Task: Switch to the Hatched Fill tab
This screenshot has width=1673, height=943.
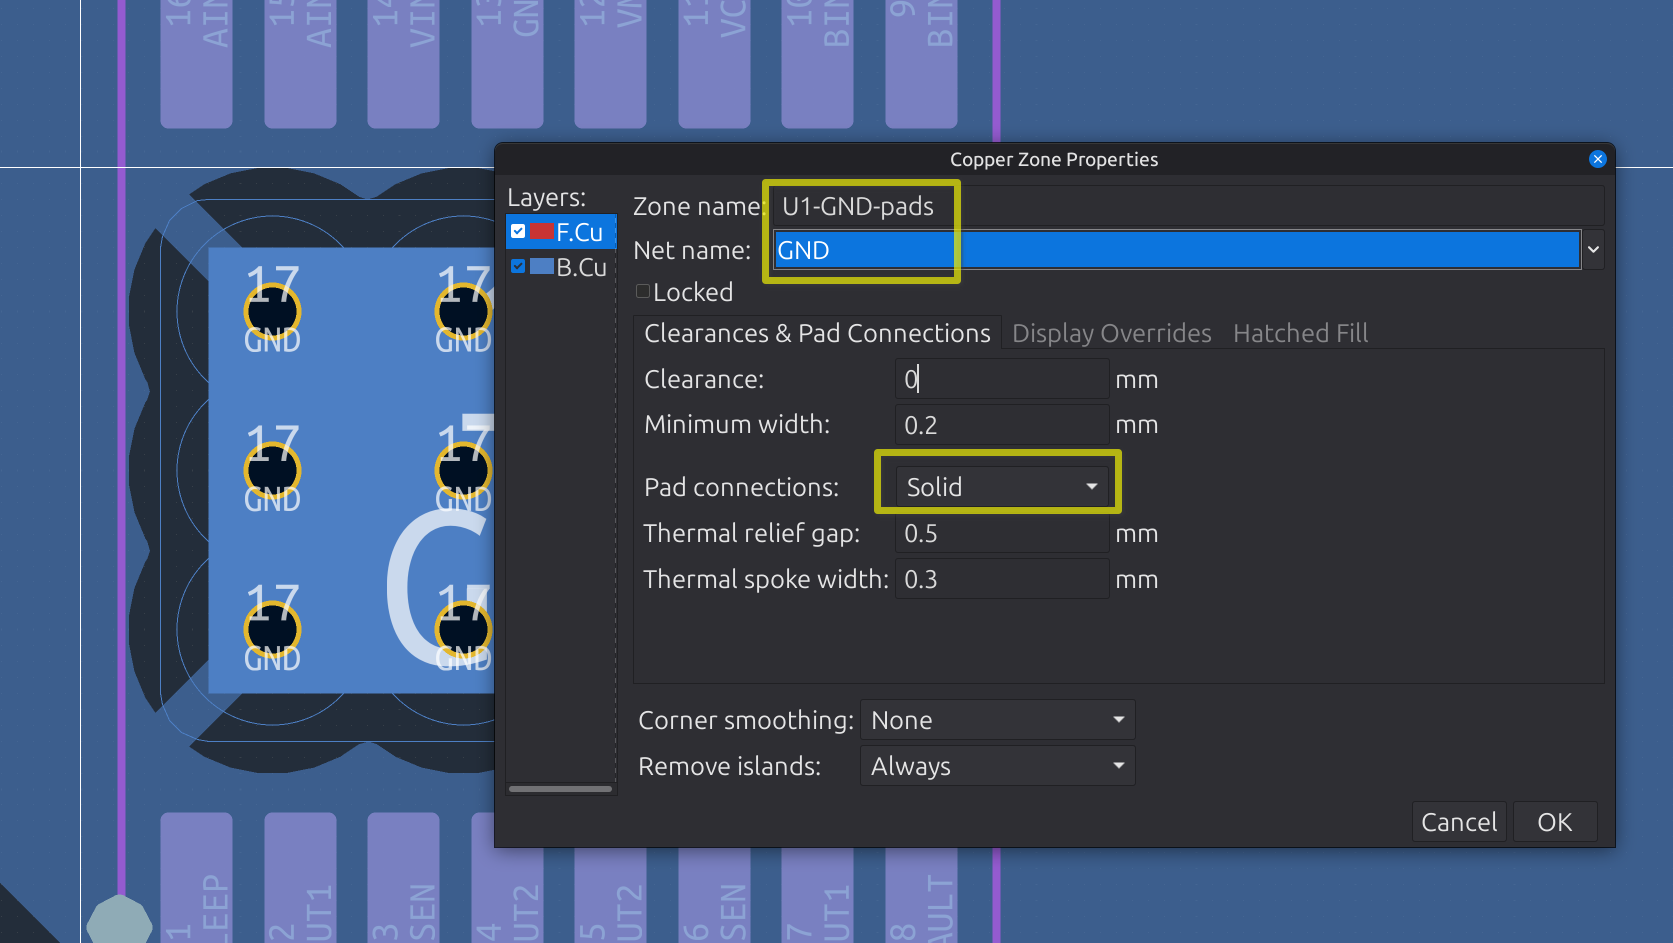Action: click(1300, 333)
